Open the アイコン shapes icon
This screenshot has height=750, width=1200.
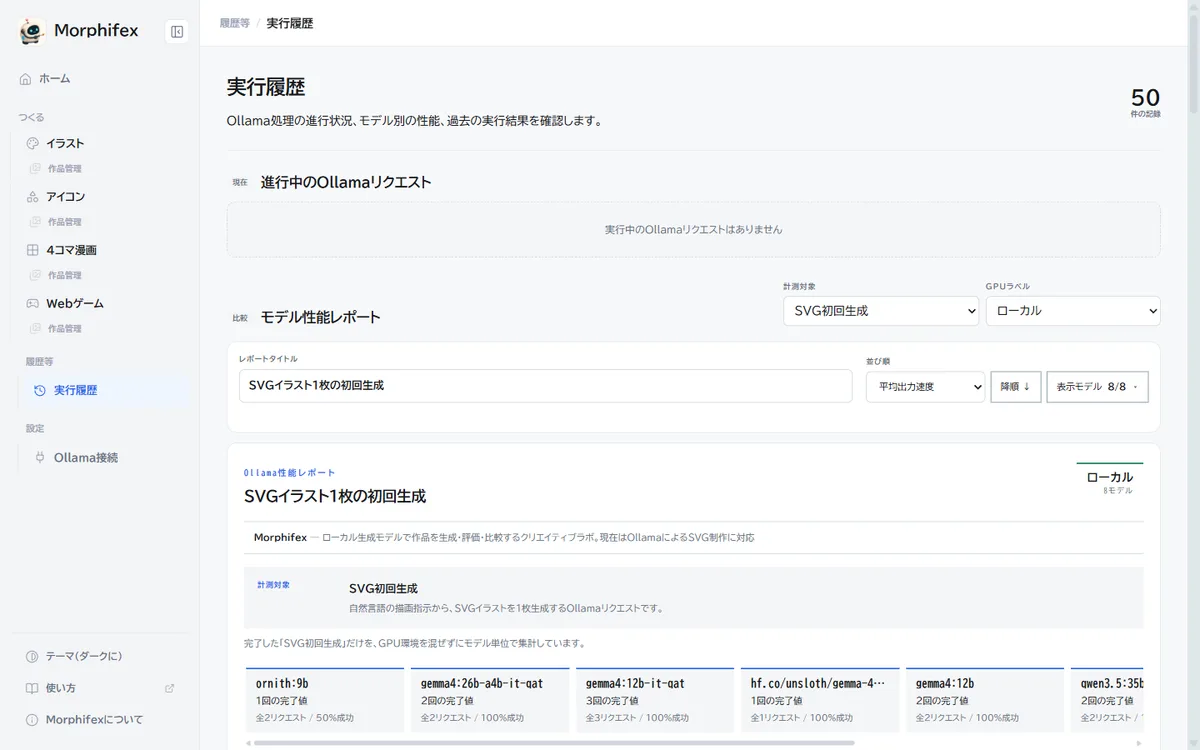[33, 197]
